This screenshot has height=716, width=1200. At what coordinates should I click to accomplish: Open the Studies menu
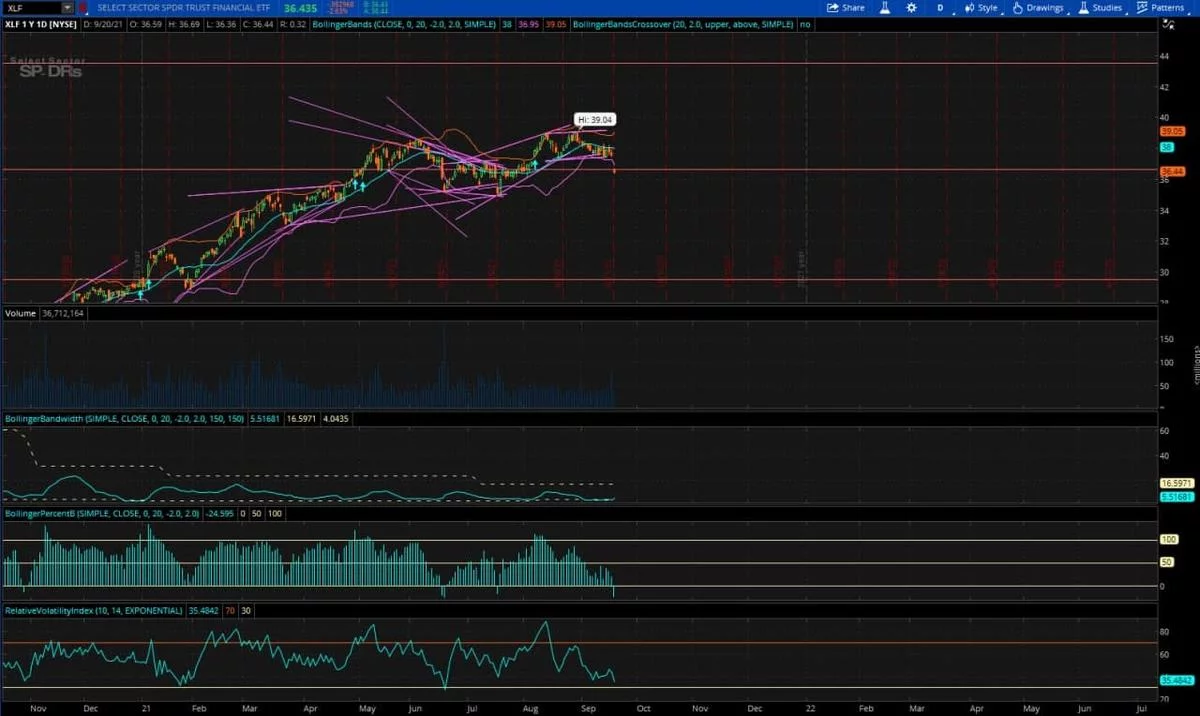(x=1100, y=7)
